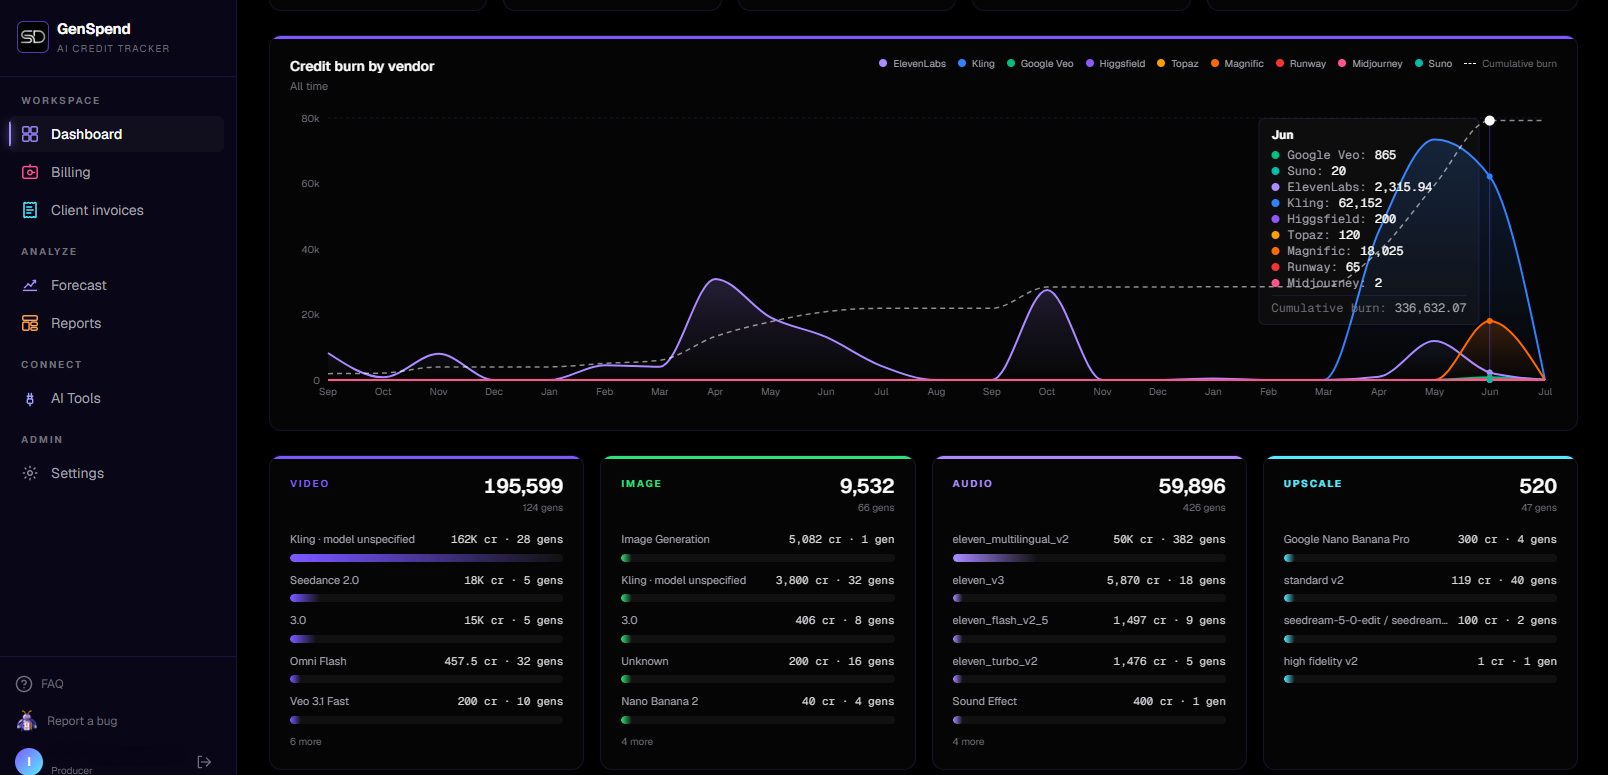Screen dimensions: 1608x775
Task: Click the Cumulative burn 336,632.07 tooltip value
Action: (x=1430, y=308)
